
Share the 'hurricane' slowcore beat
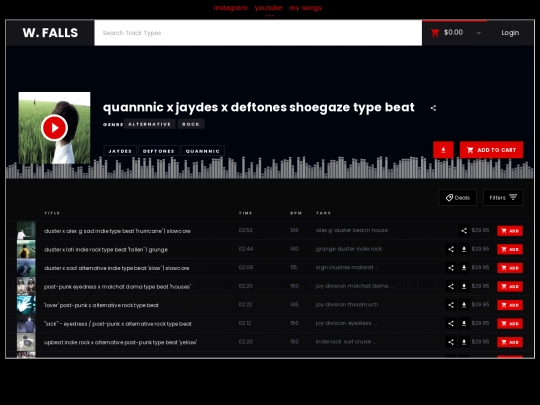464,231
